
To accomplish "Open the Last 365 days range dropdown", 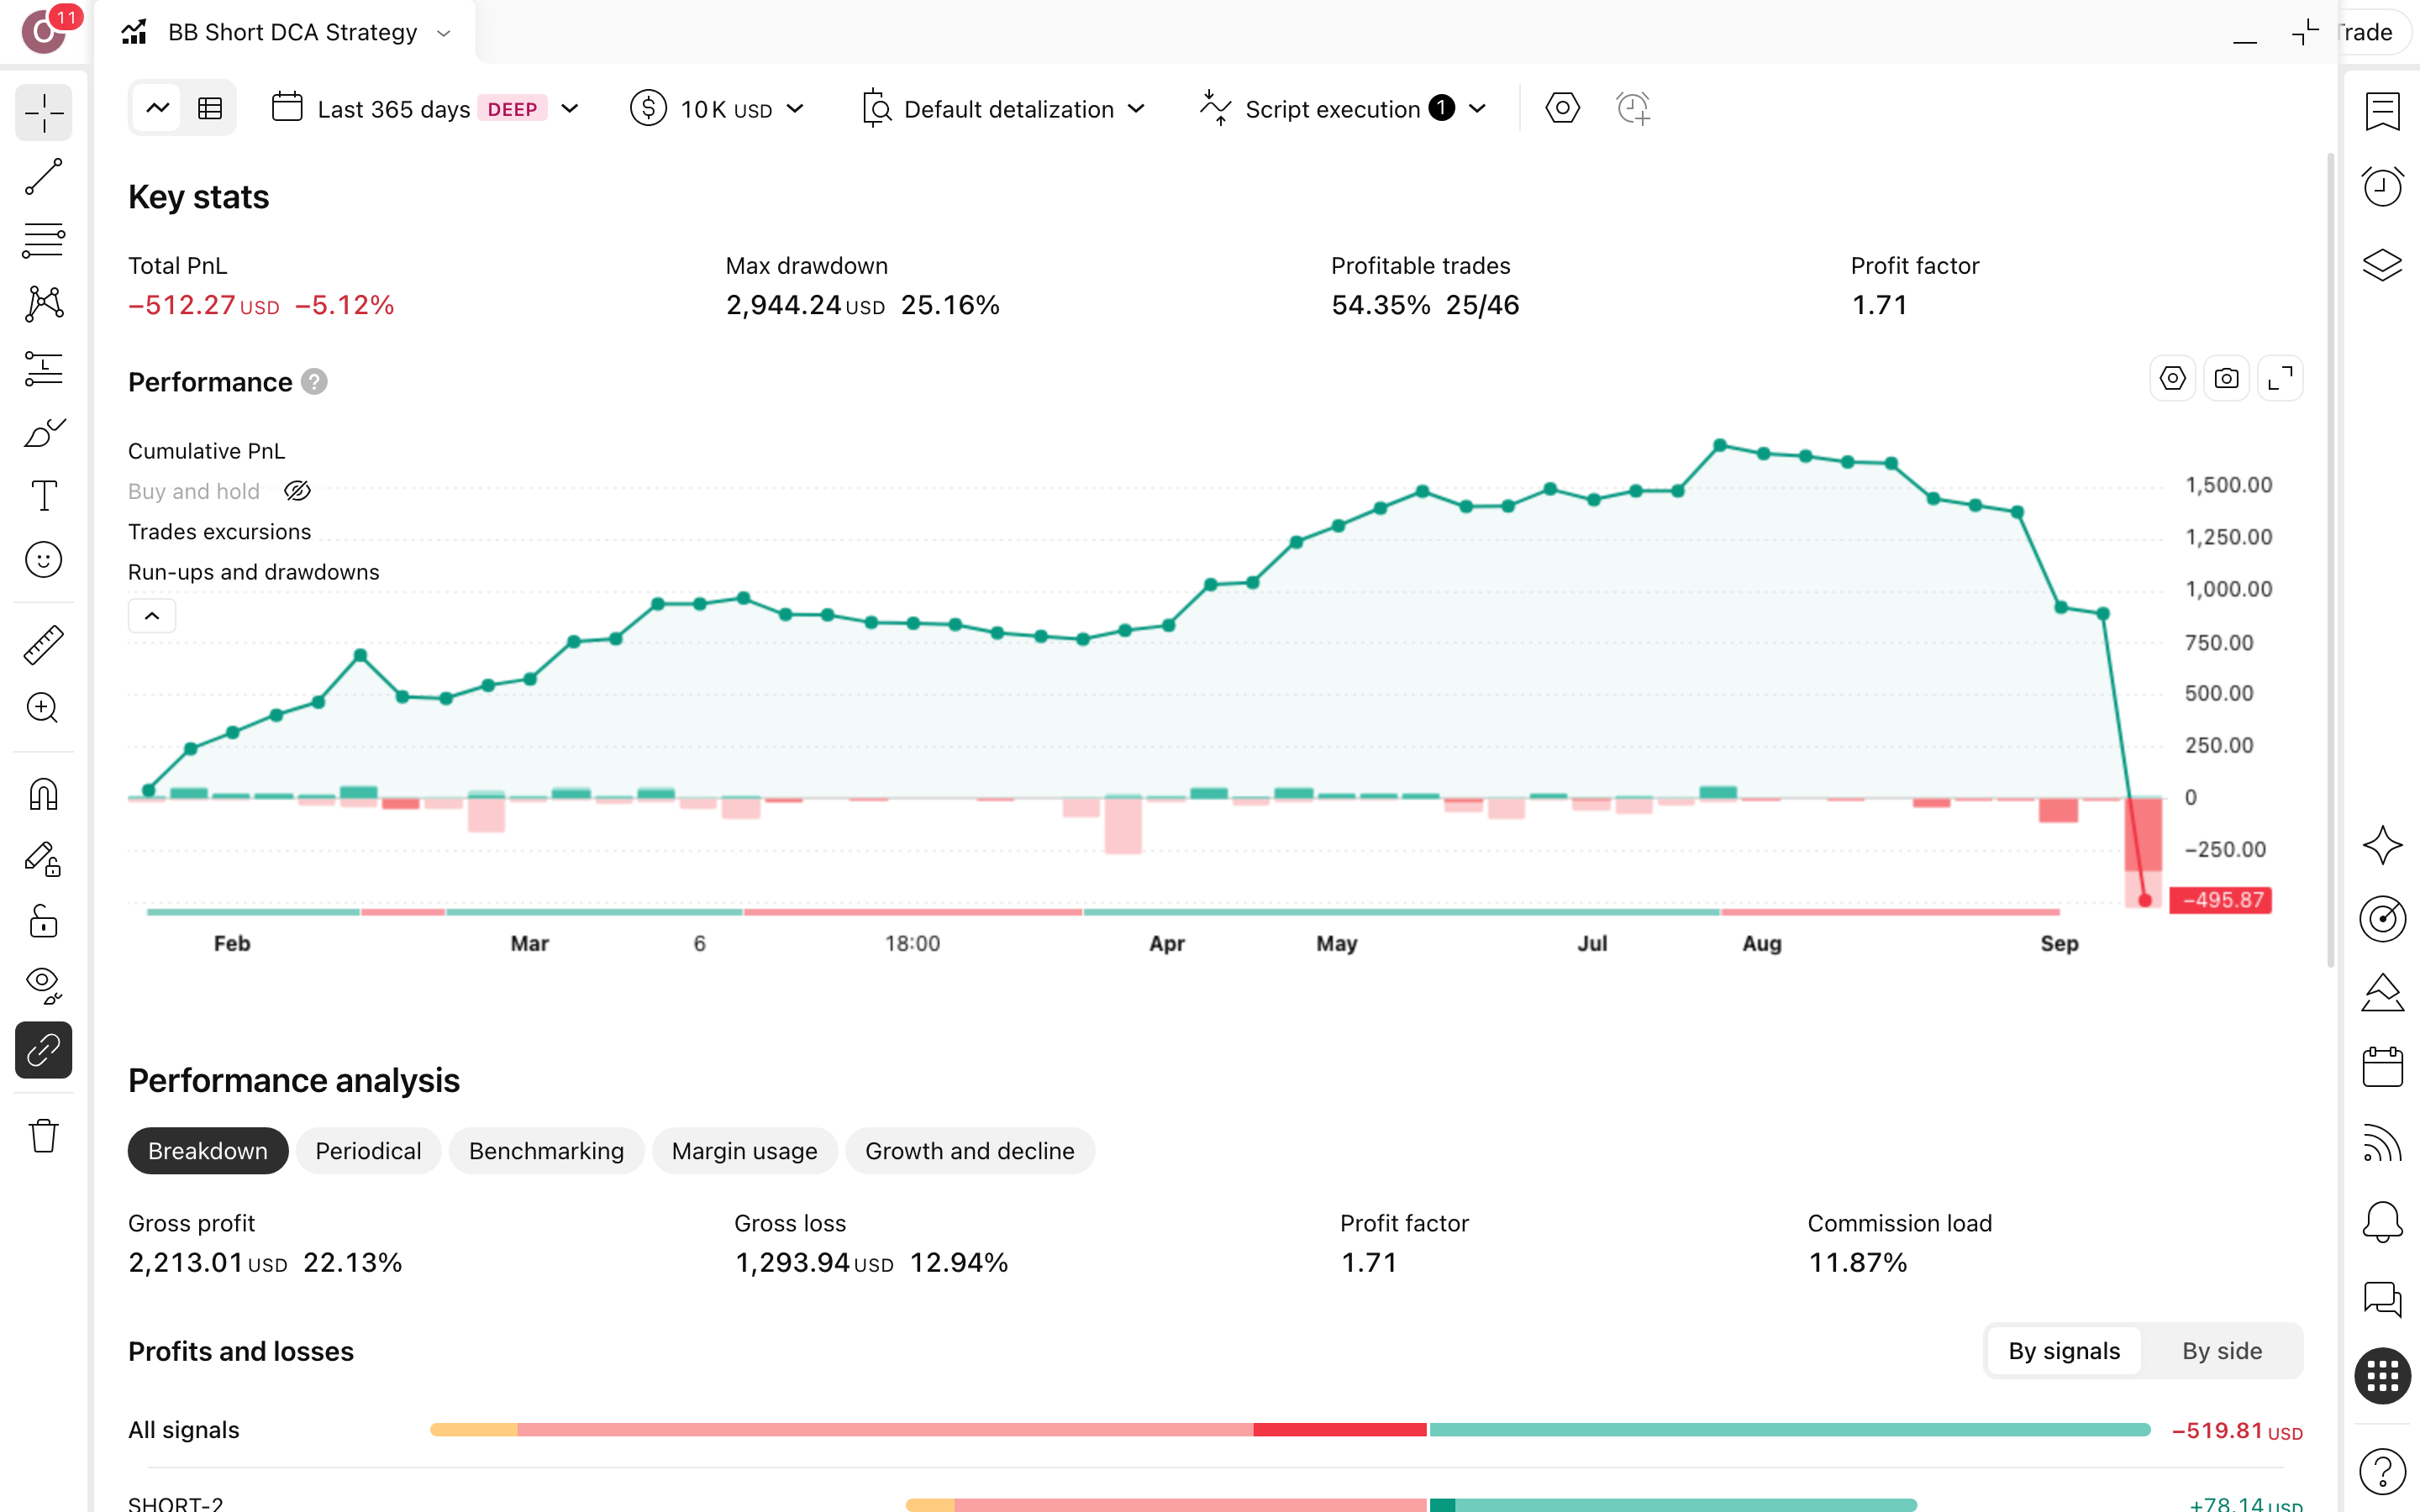I will [426, 108].
